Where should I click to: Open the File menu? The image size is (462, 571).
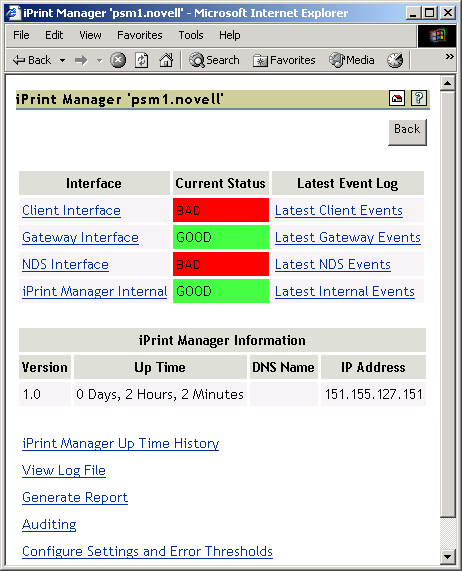(x=21, y=35)
